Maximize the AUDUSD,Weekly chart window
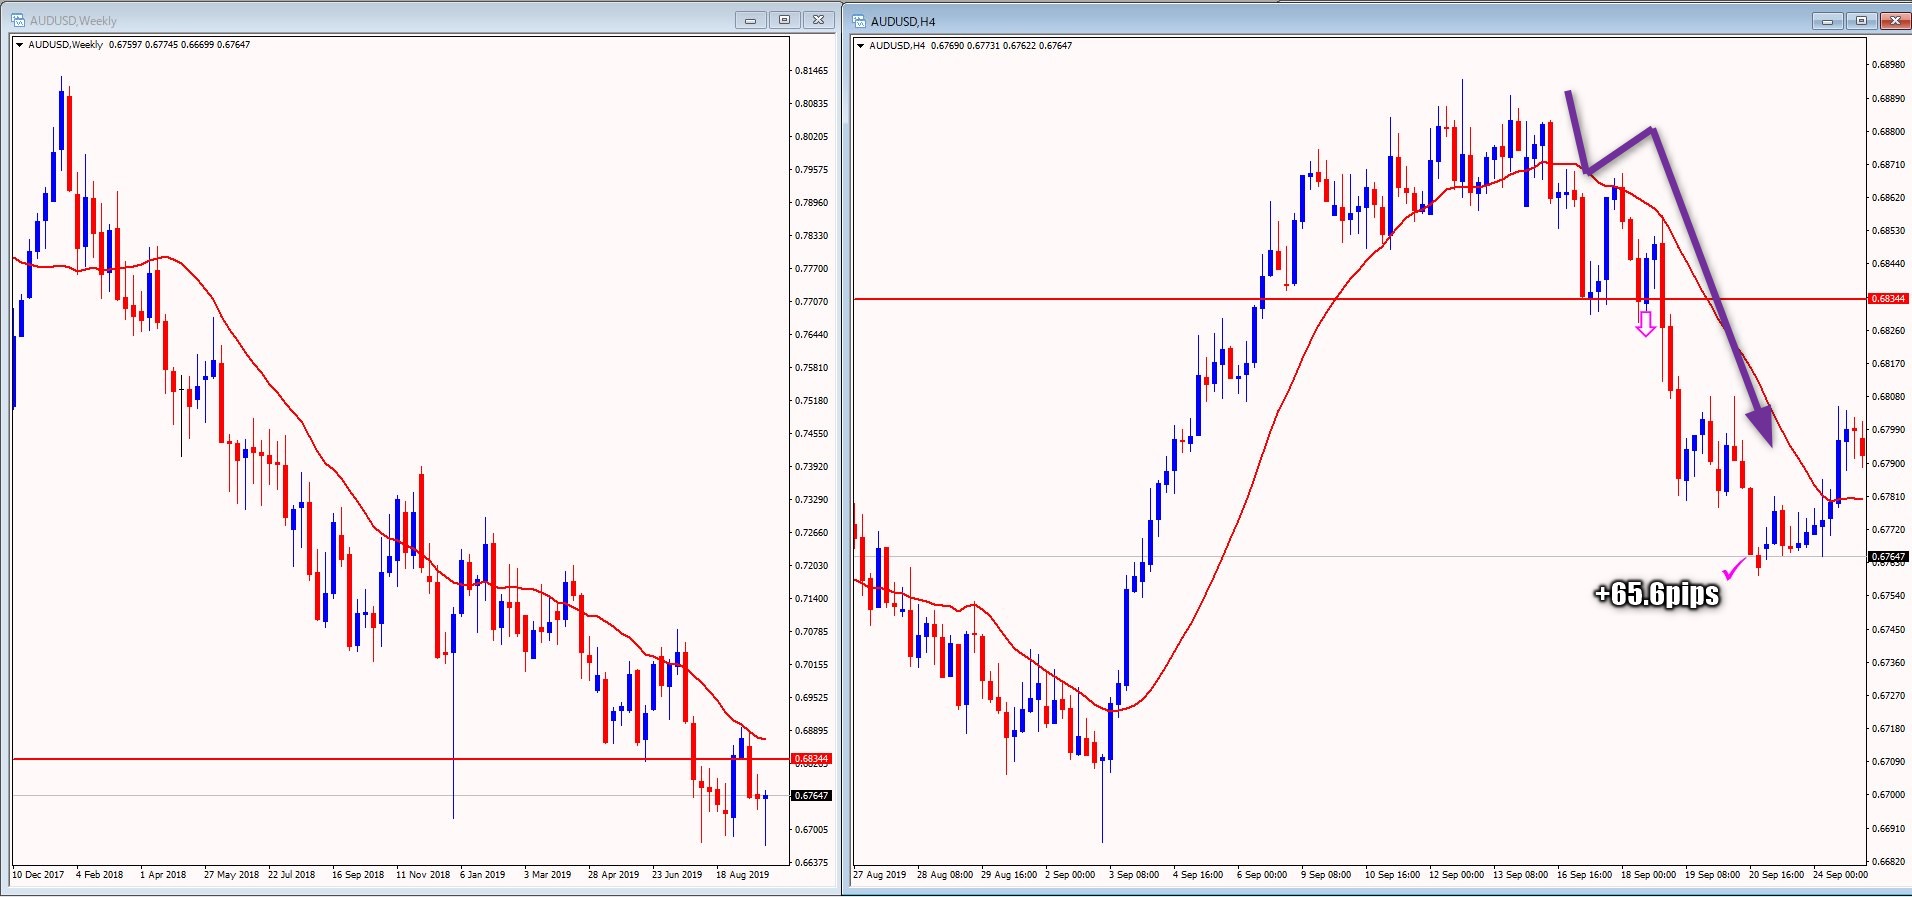This screenshot has width=1912, height=897. pyautogui.click(x=784, y=20)
